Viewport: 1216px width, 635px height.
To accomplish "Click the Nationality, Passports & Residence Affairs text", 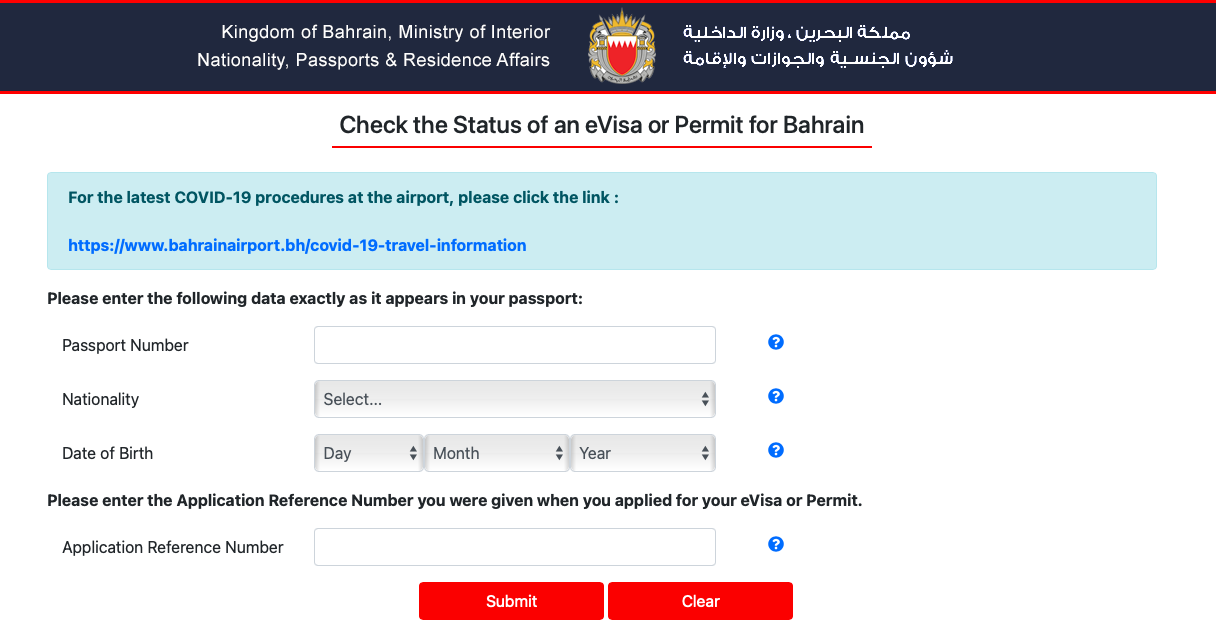I will pos(372,60).
